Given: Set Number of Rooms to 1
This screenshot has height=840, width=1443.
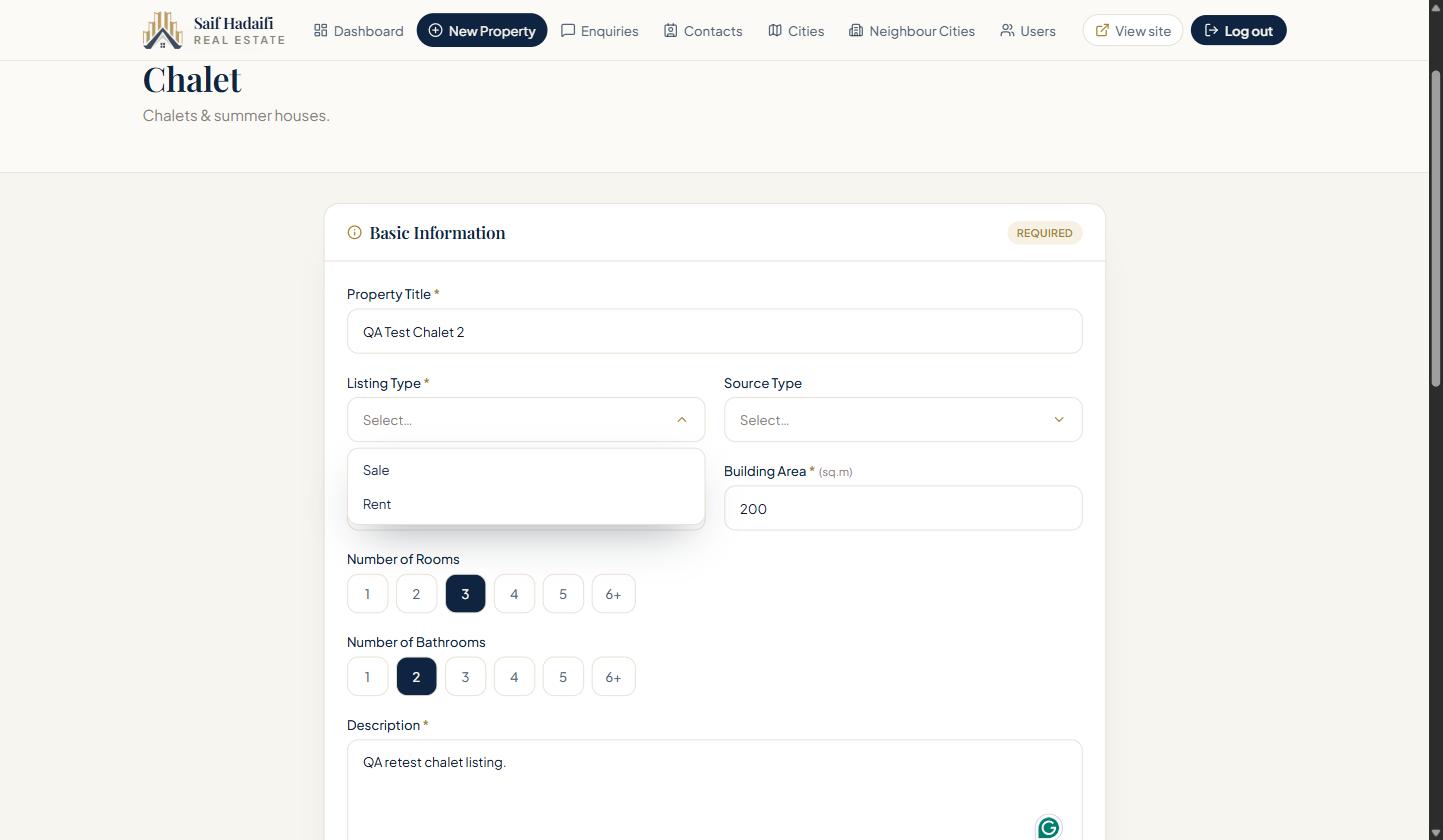Looking at the screenshot, I should point(367,594).
